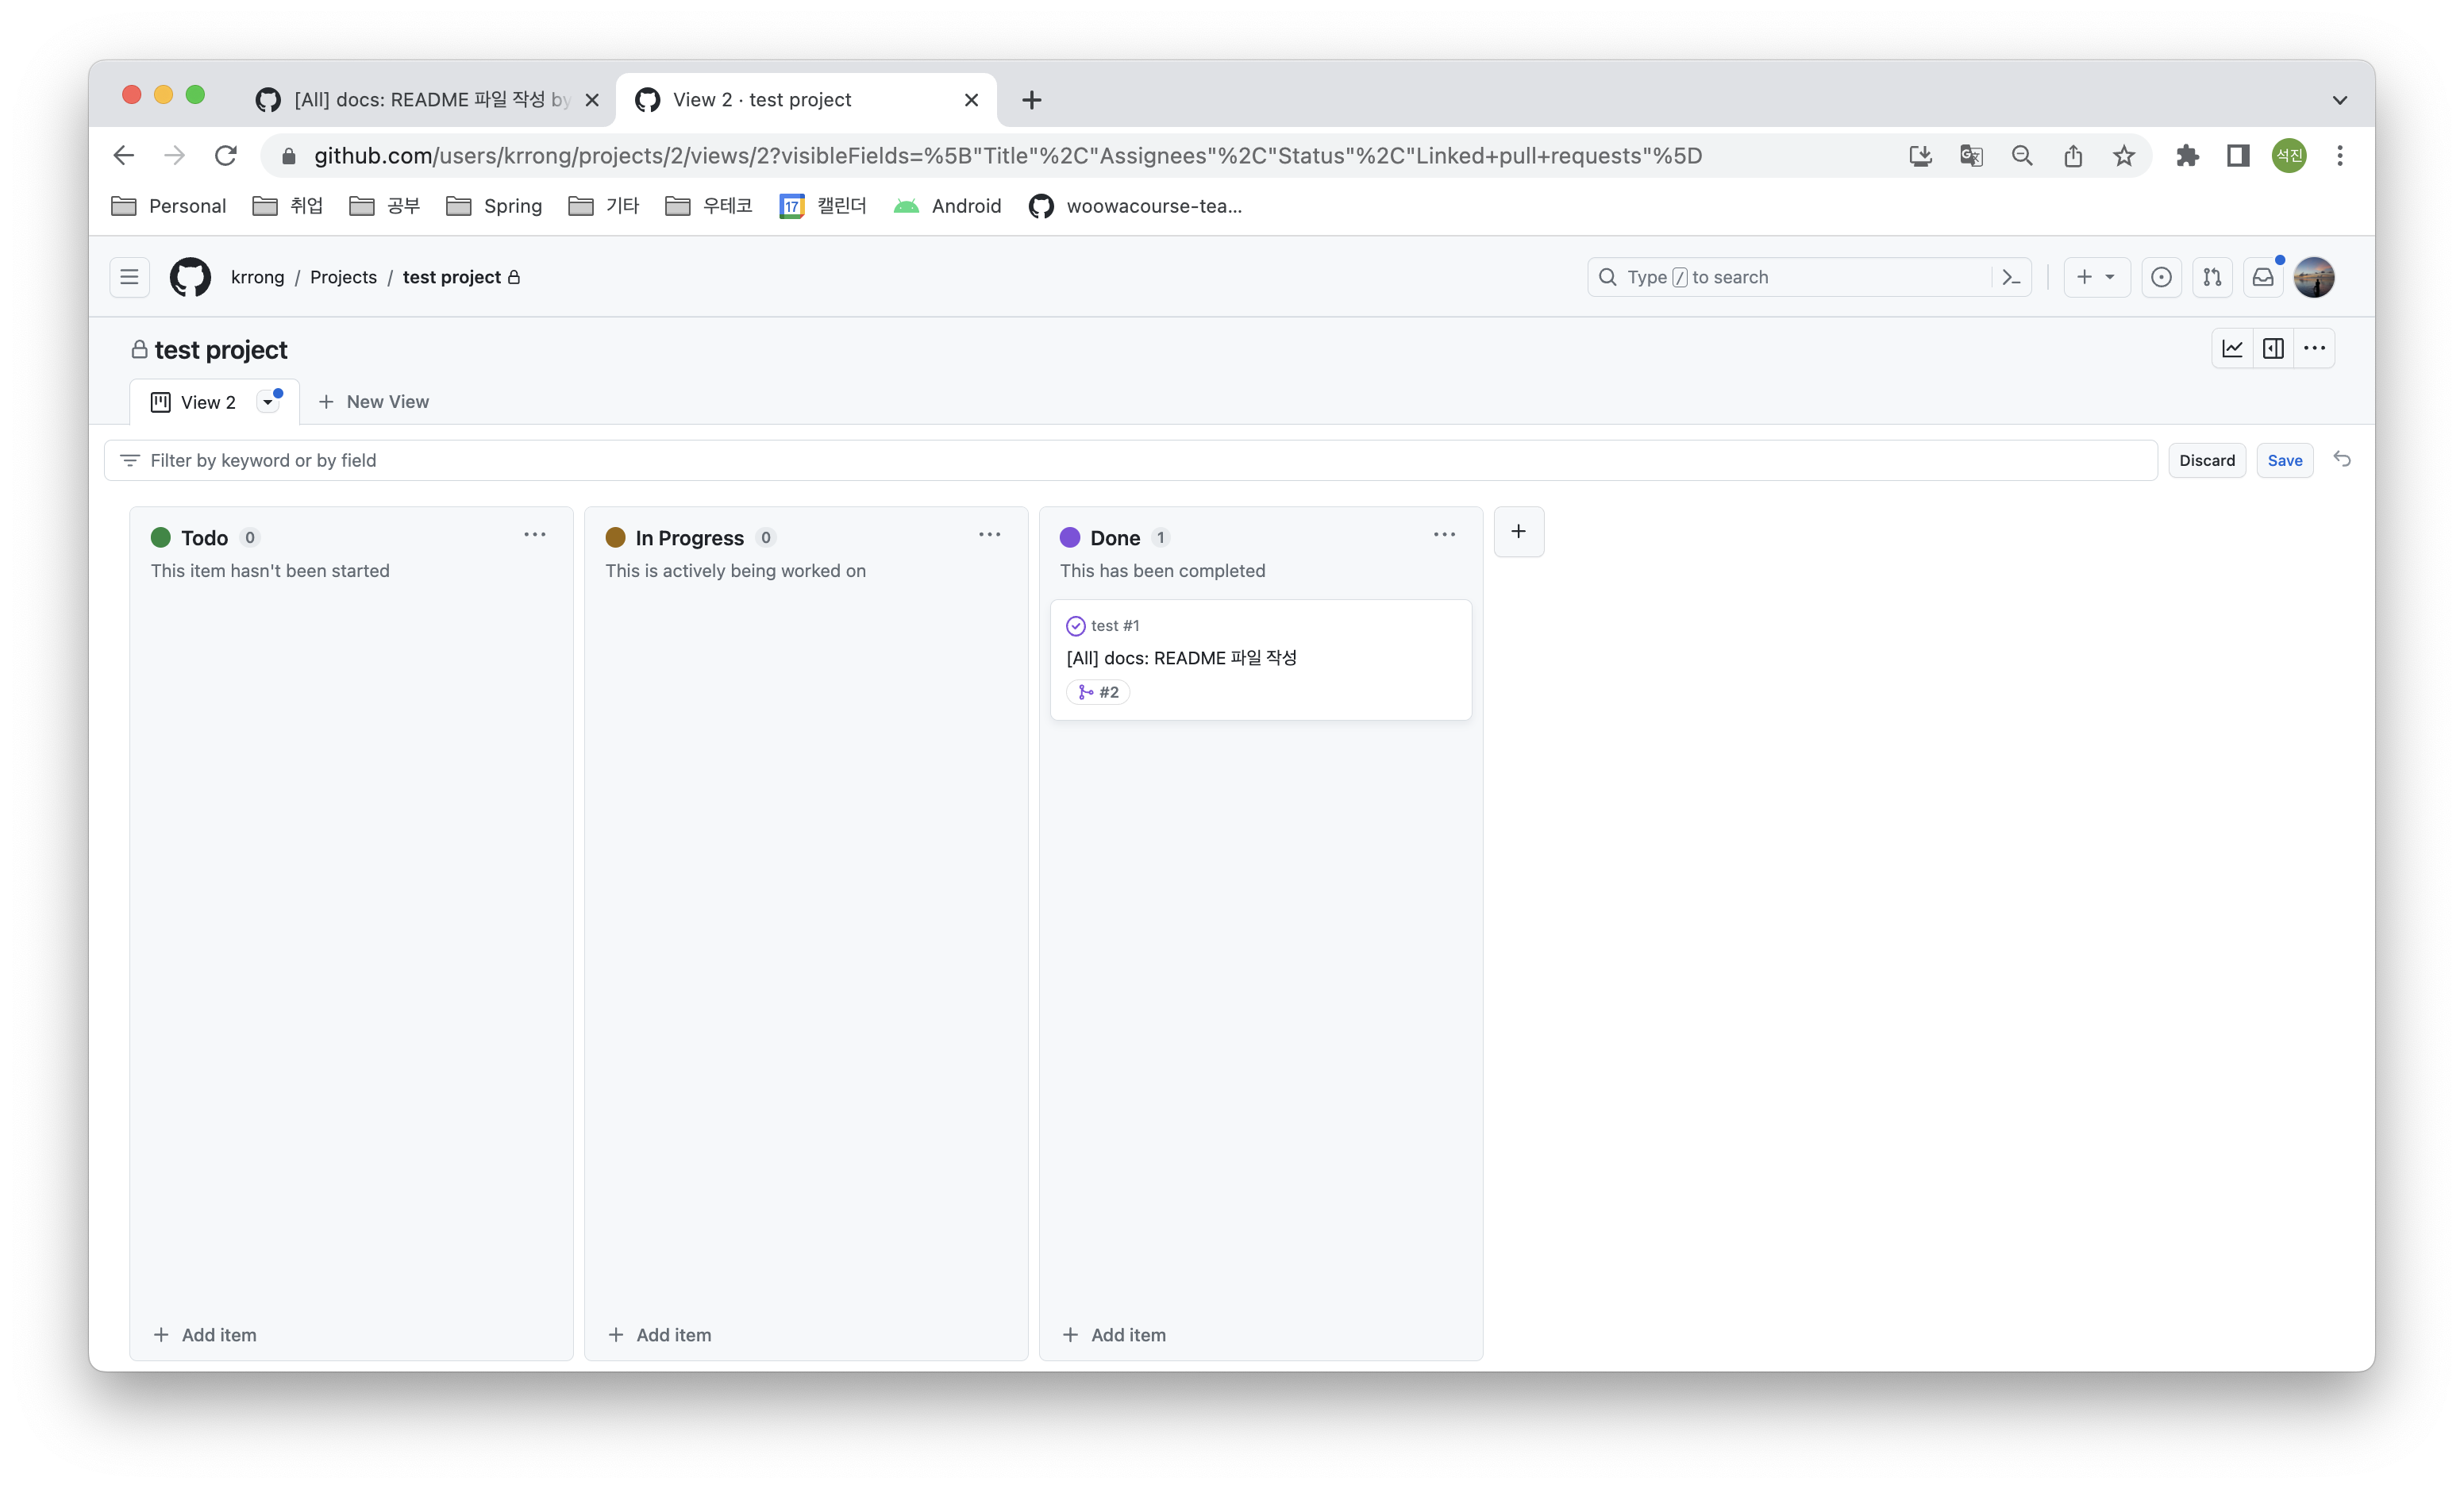Expand the View 2 options dropdown arrow
The height and width of the screenshot is (1489, 2464).
click(x=267, y=402)
